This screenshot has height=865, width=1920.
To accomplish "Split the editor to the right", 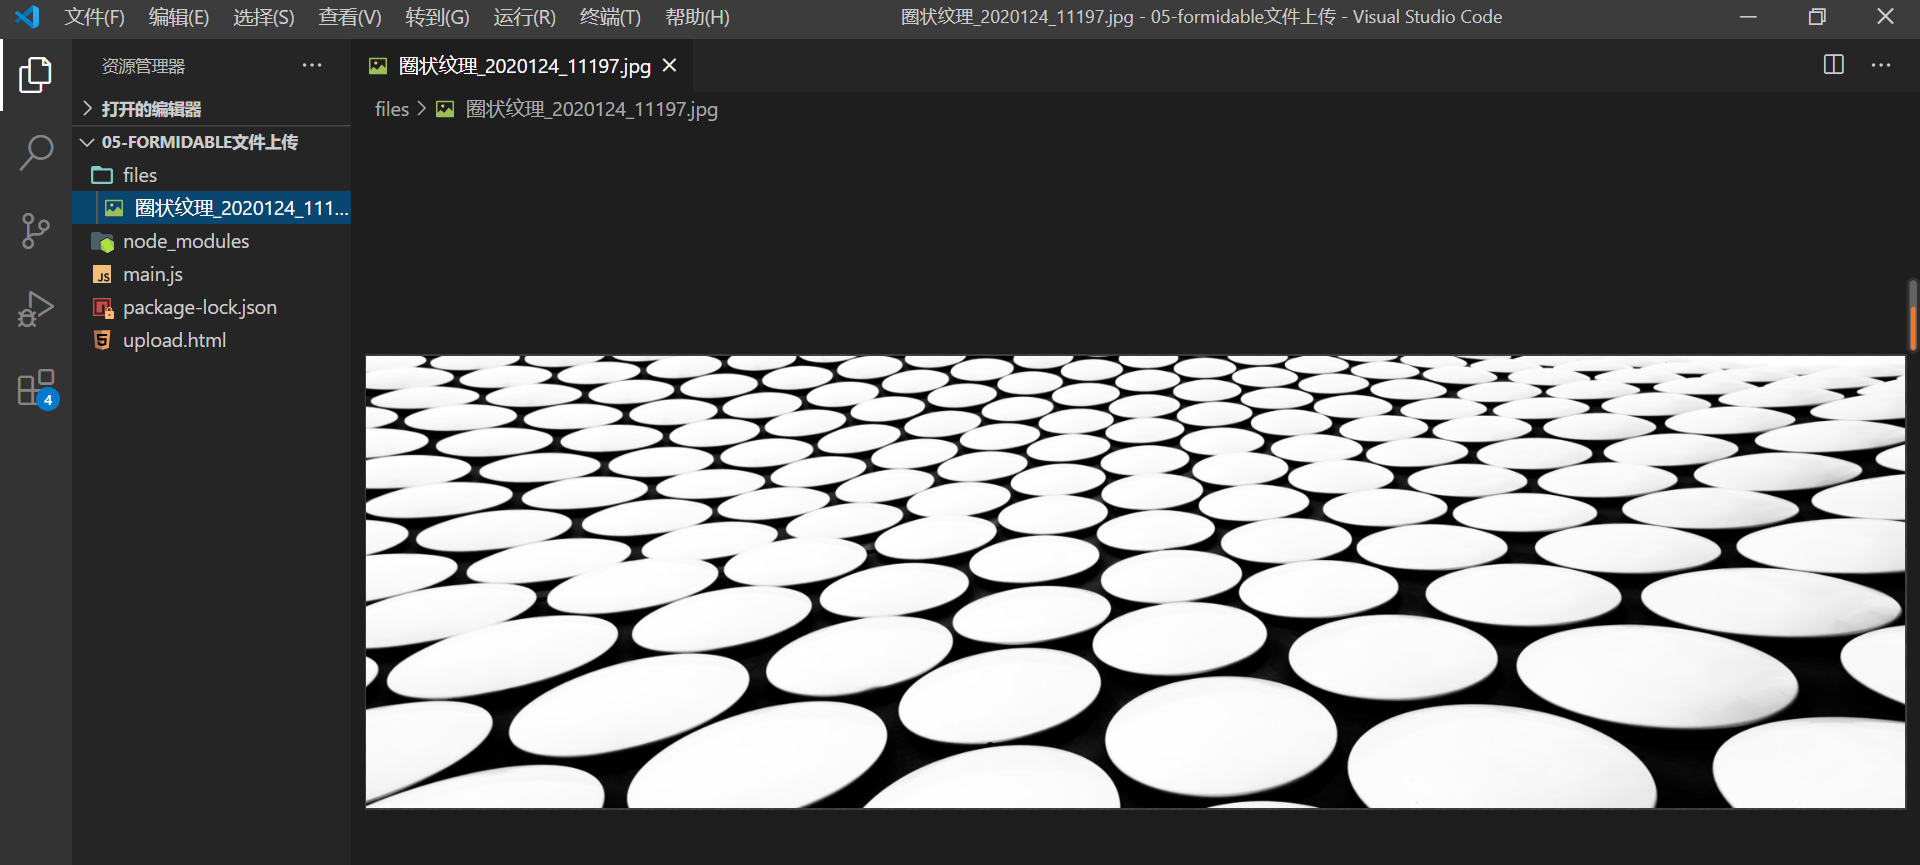I will (x=1833, y=65).
